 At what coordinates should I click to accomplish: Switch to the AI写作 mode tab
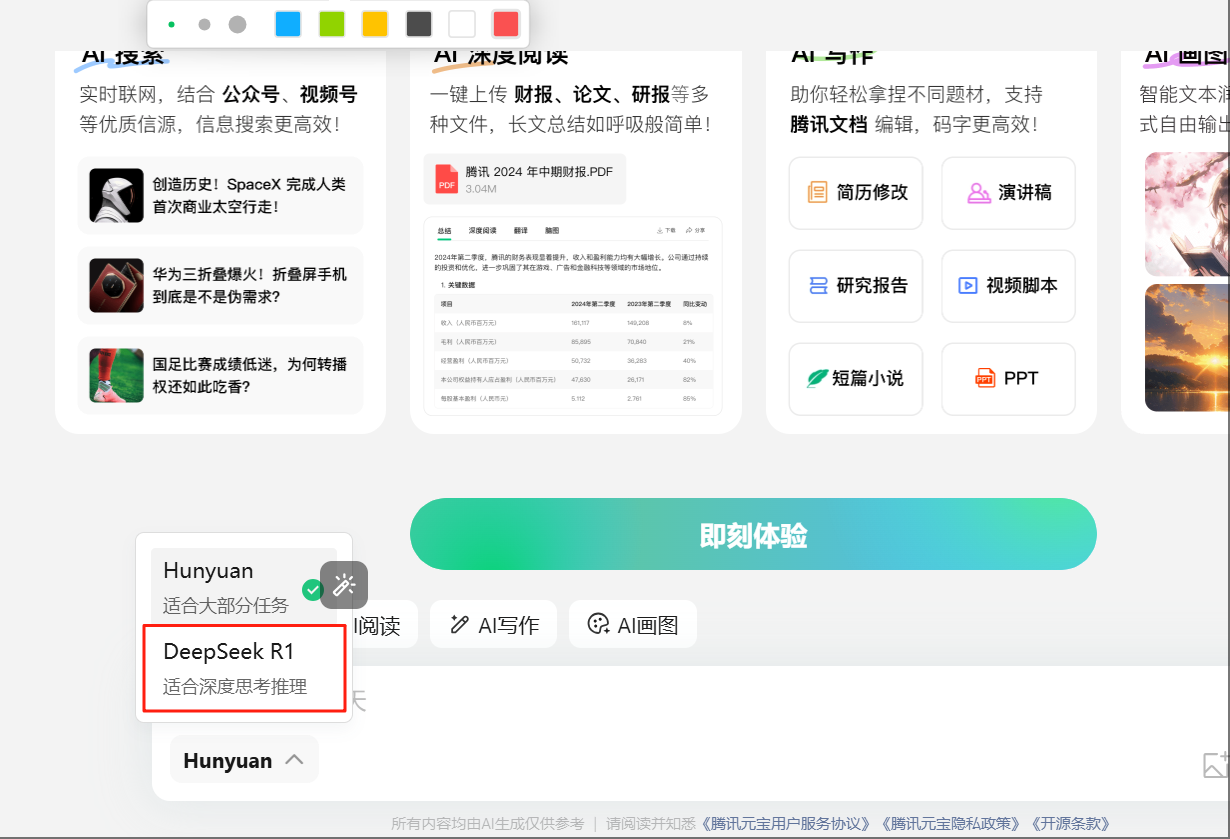(493, 625)
